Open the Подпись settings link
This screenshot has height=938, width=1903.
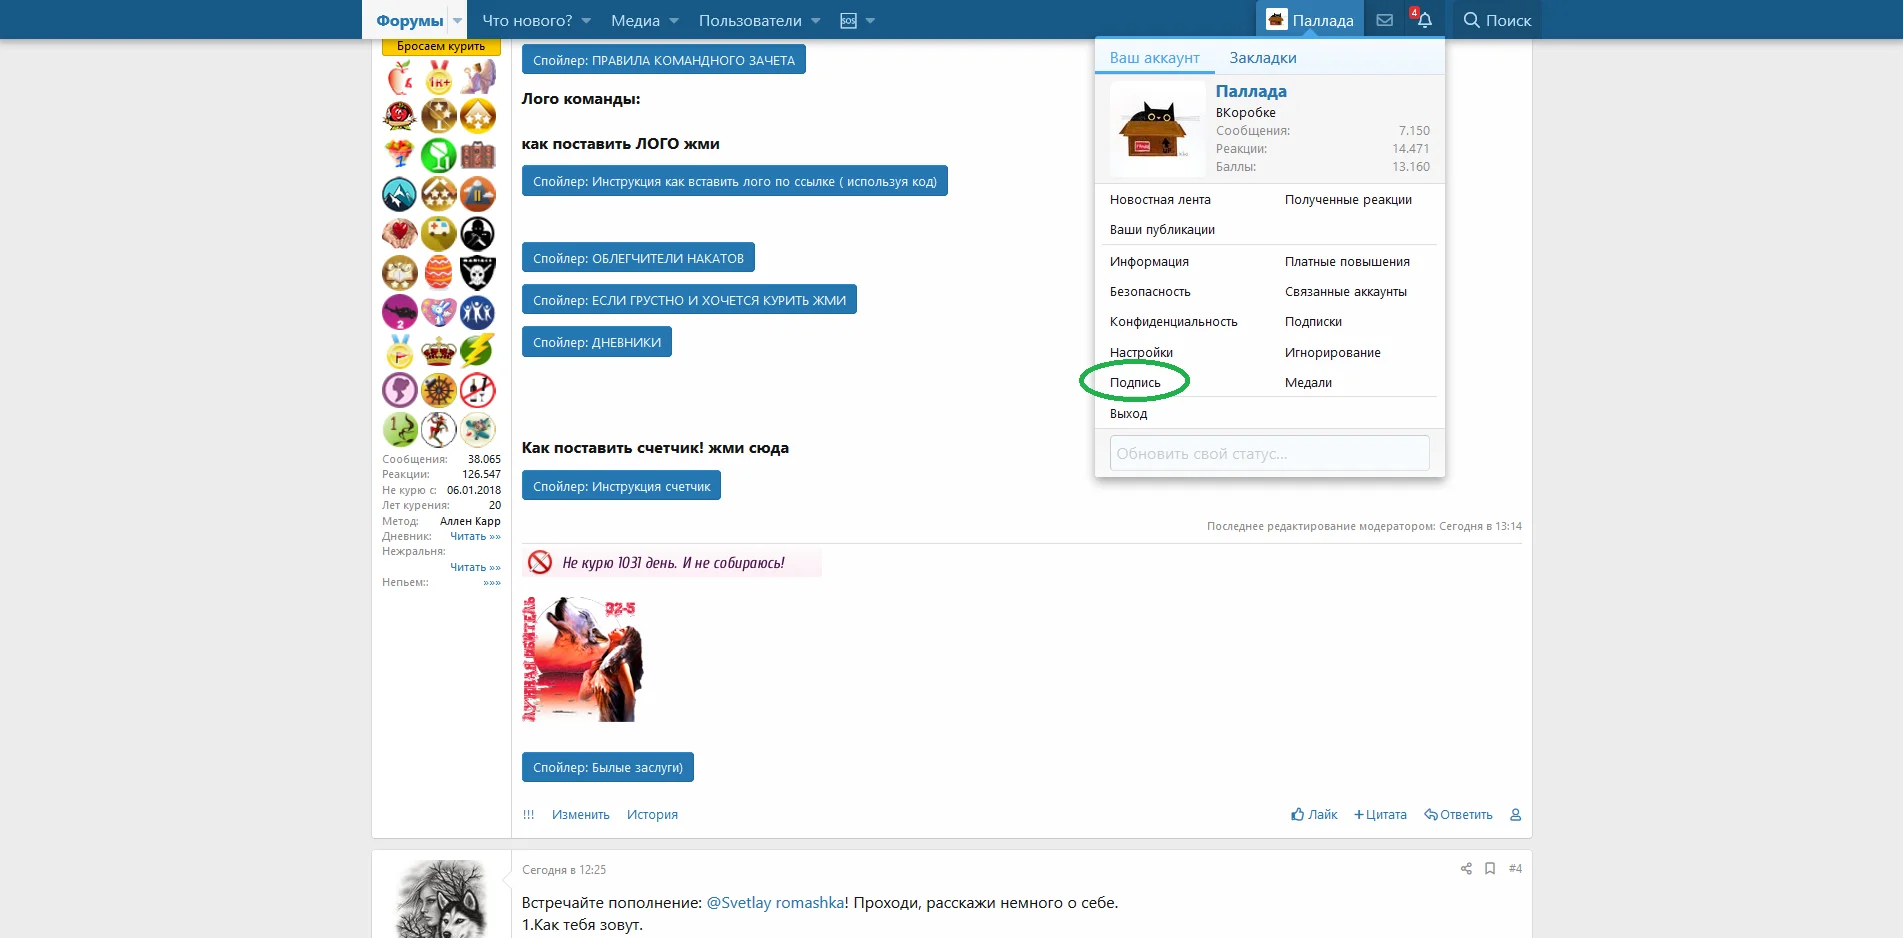tap(1135, 383)
